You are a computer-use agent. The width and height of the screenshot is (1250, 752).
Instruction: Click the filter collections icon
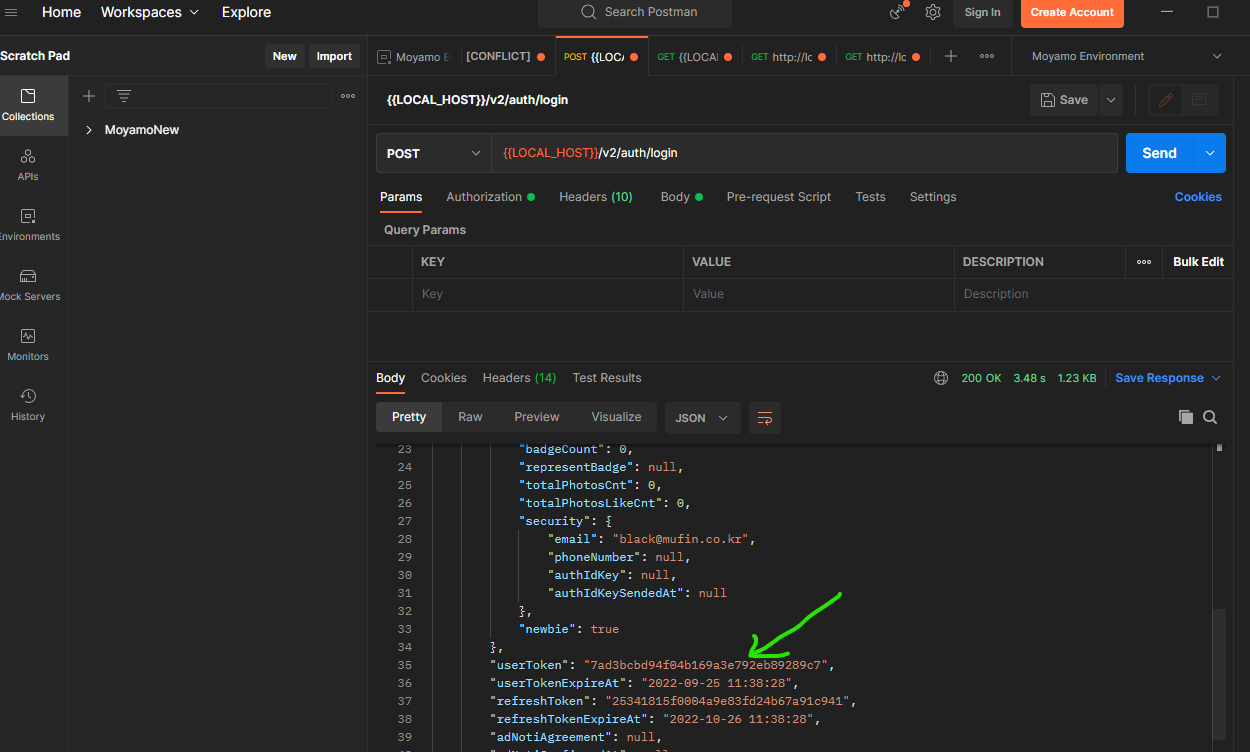(124, 96)
